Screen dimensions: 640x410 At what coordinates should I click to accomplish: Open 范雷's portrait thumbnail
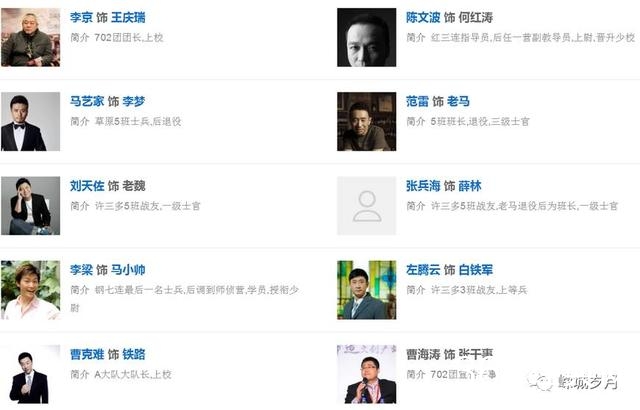coord(366,121)
